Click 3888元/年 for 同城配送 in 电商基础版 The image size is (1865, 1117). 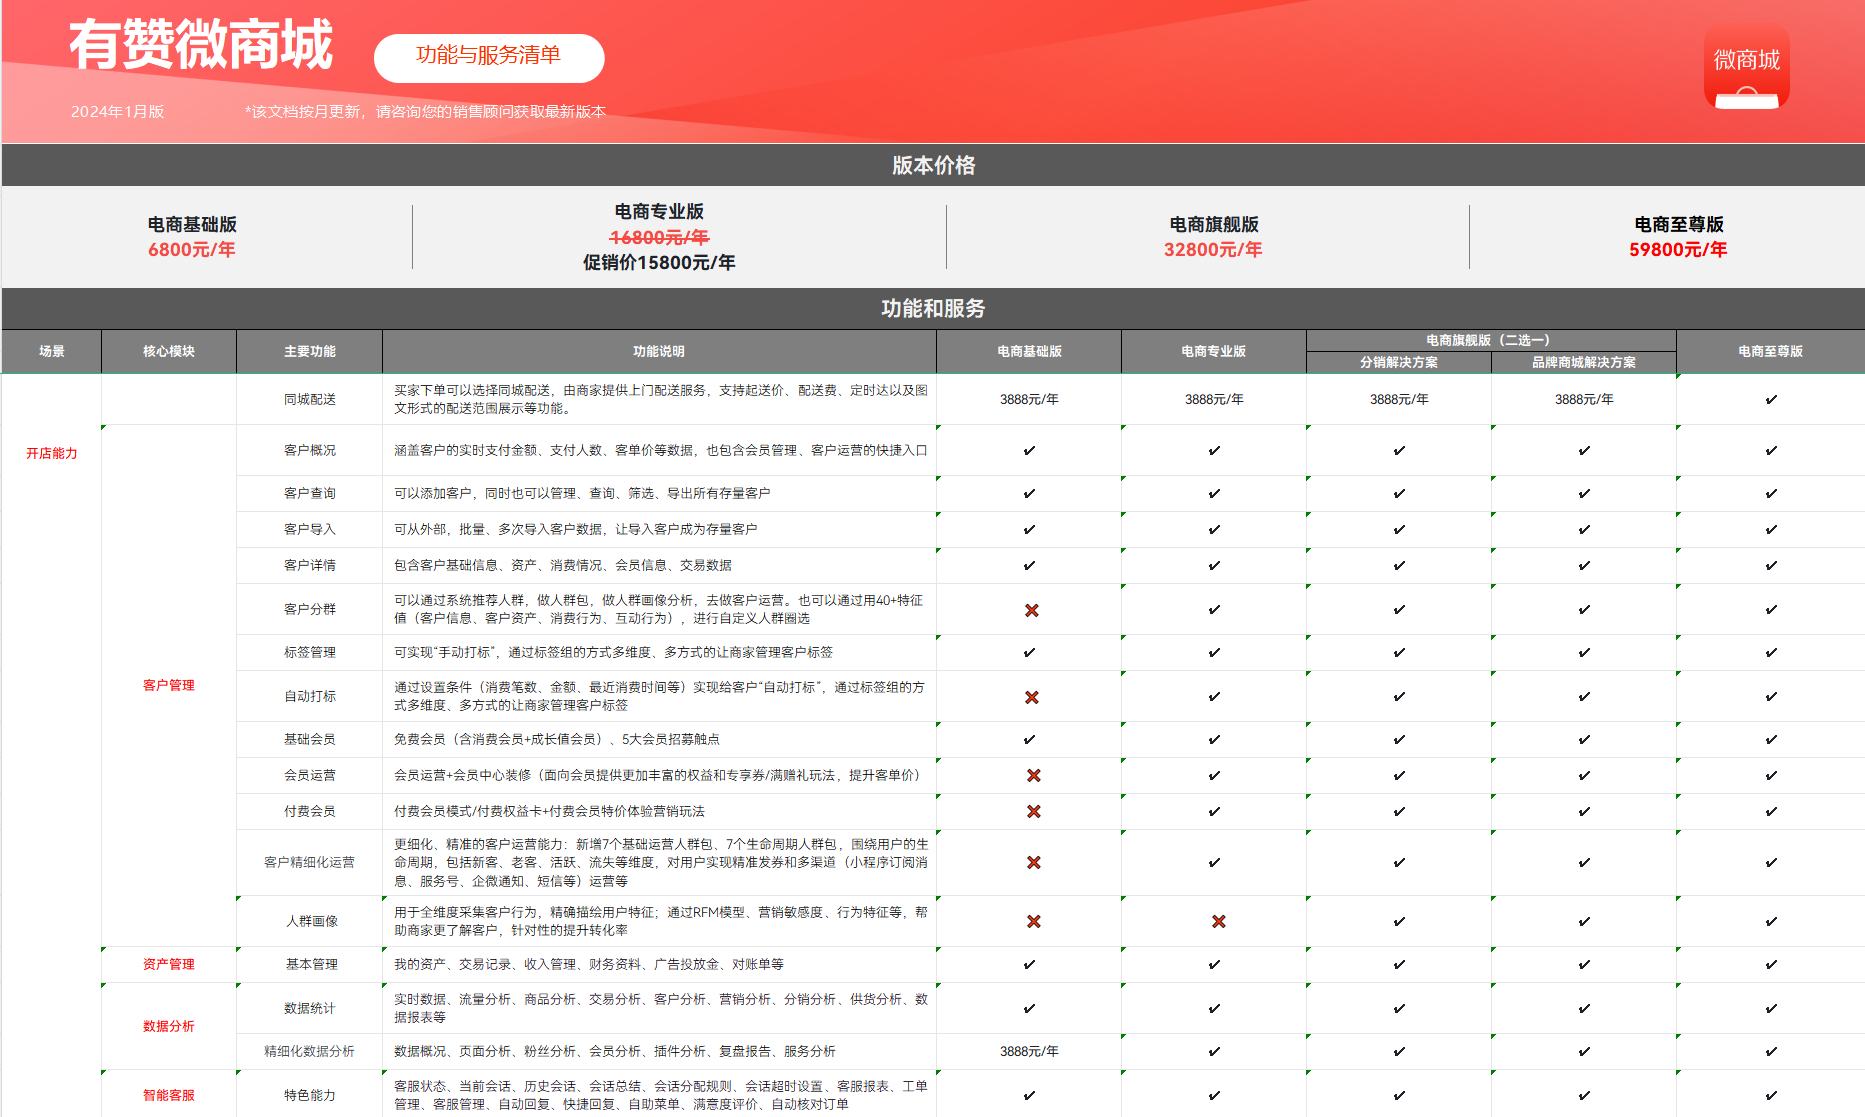click(x=1029, y=399)
